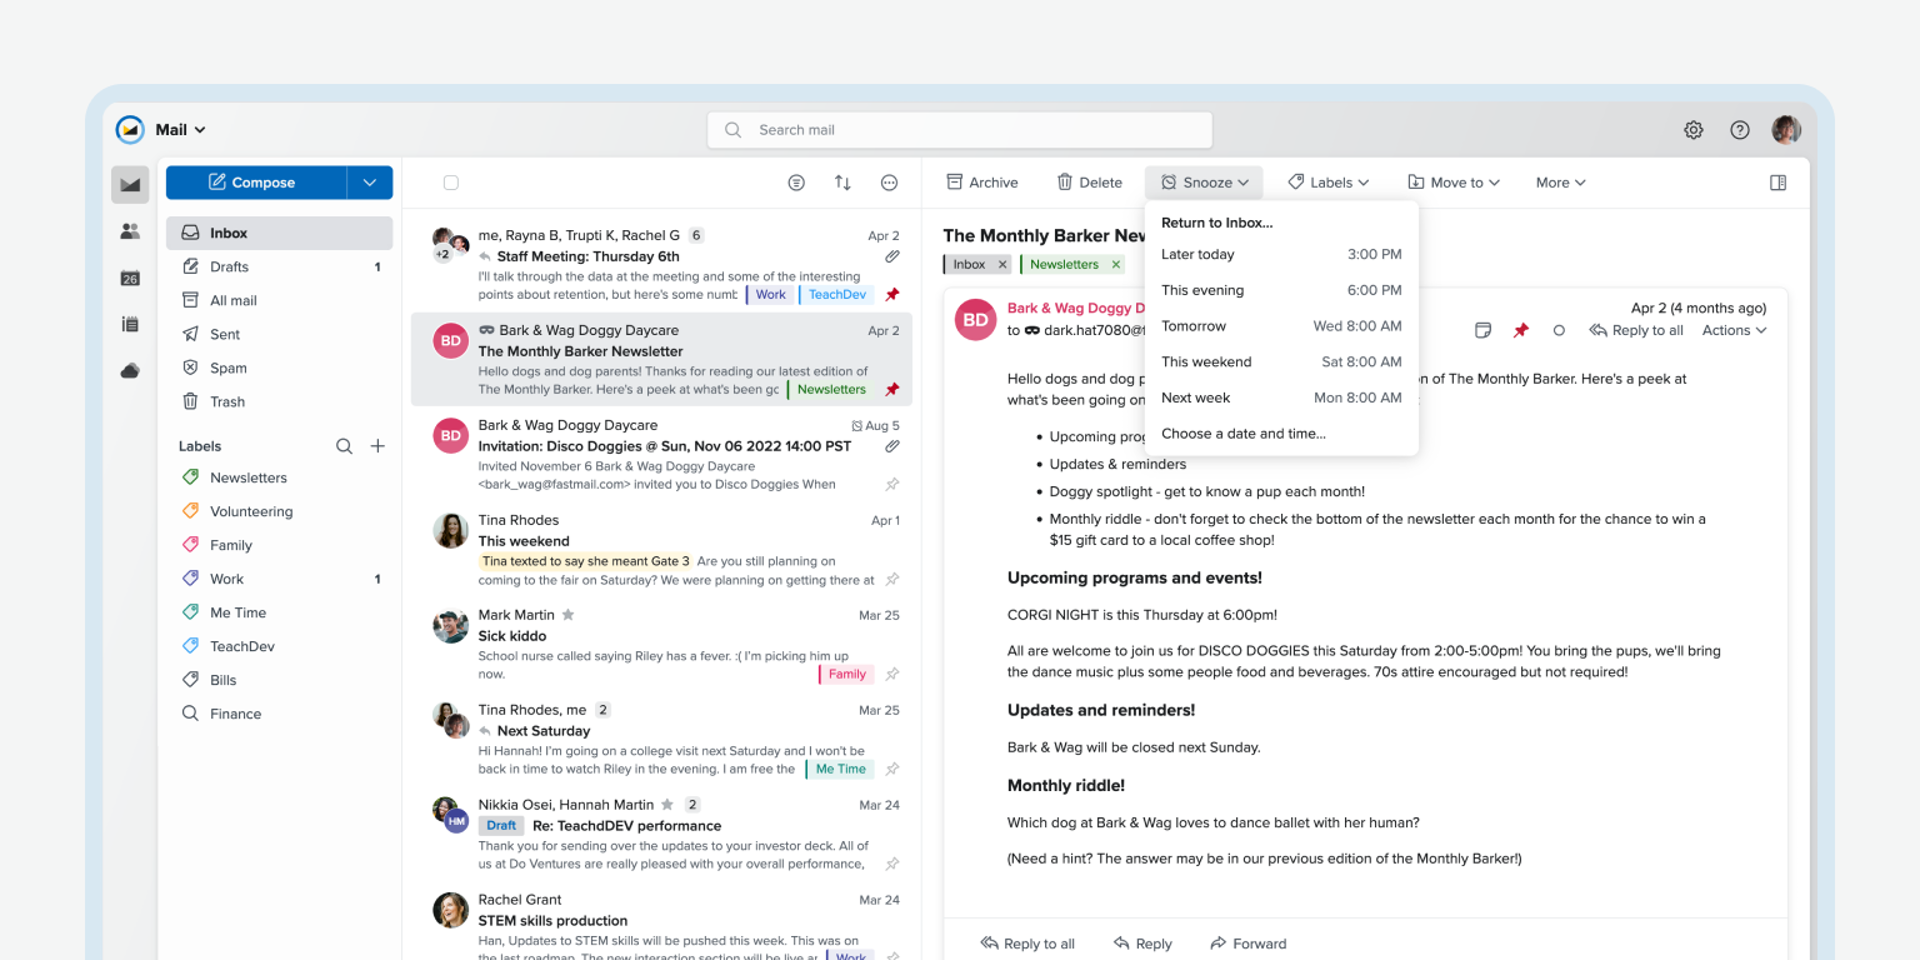
Task: Open the Compose split-button dropdown arrow
Action: (x=369, y=182)
